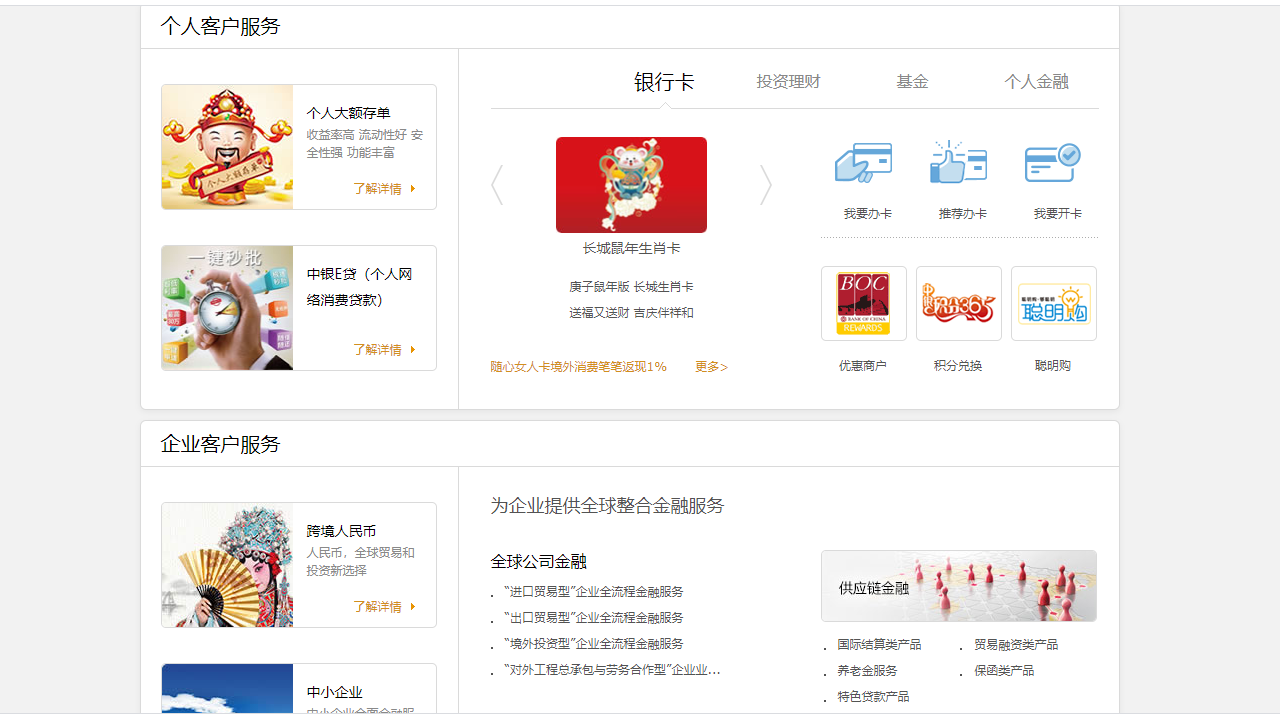Open the 供应链金融 banner image
1280x720 pixels.
pos(958,585)
